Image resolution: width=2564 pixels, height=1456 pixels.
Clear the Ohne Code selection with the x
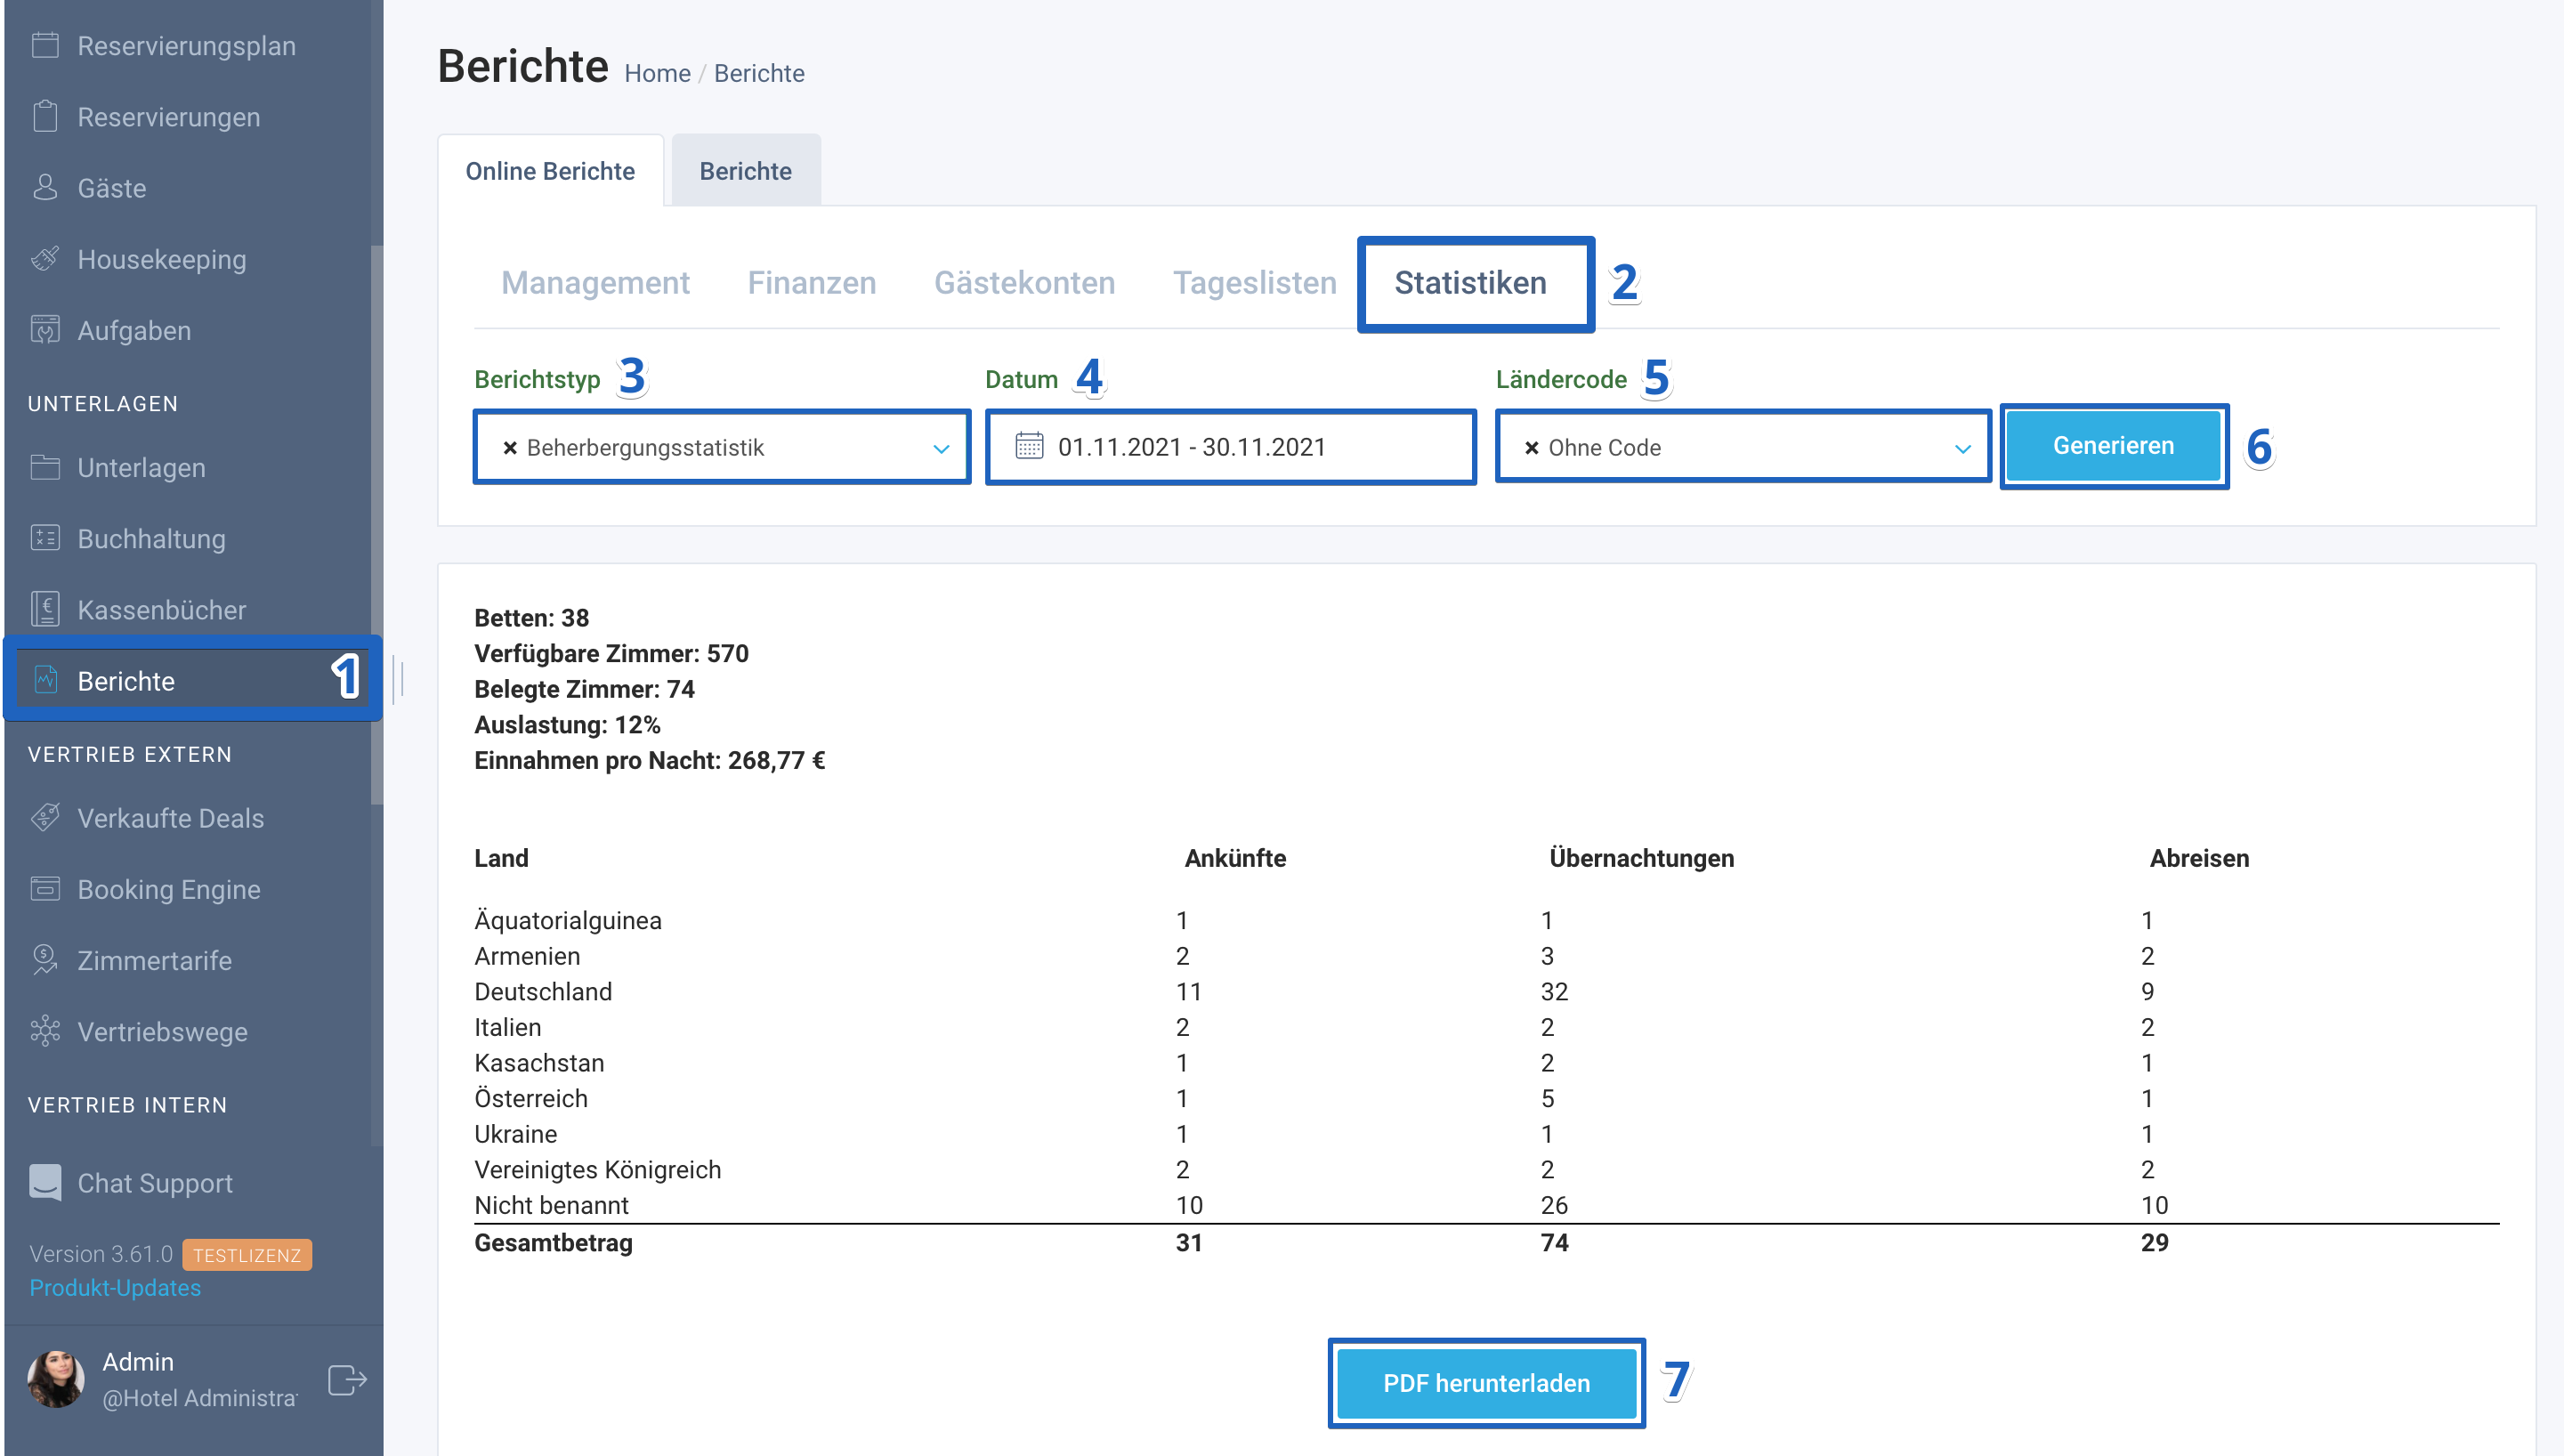click(1531, 448)
